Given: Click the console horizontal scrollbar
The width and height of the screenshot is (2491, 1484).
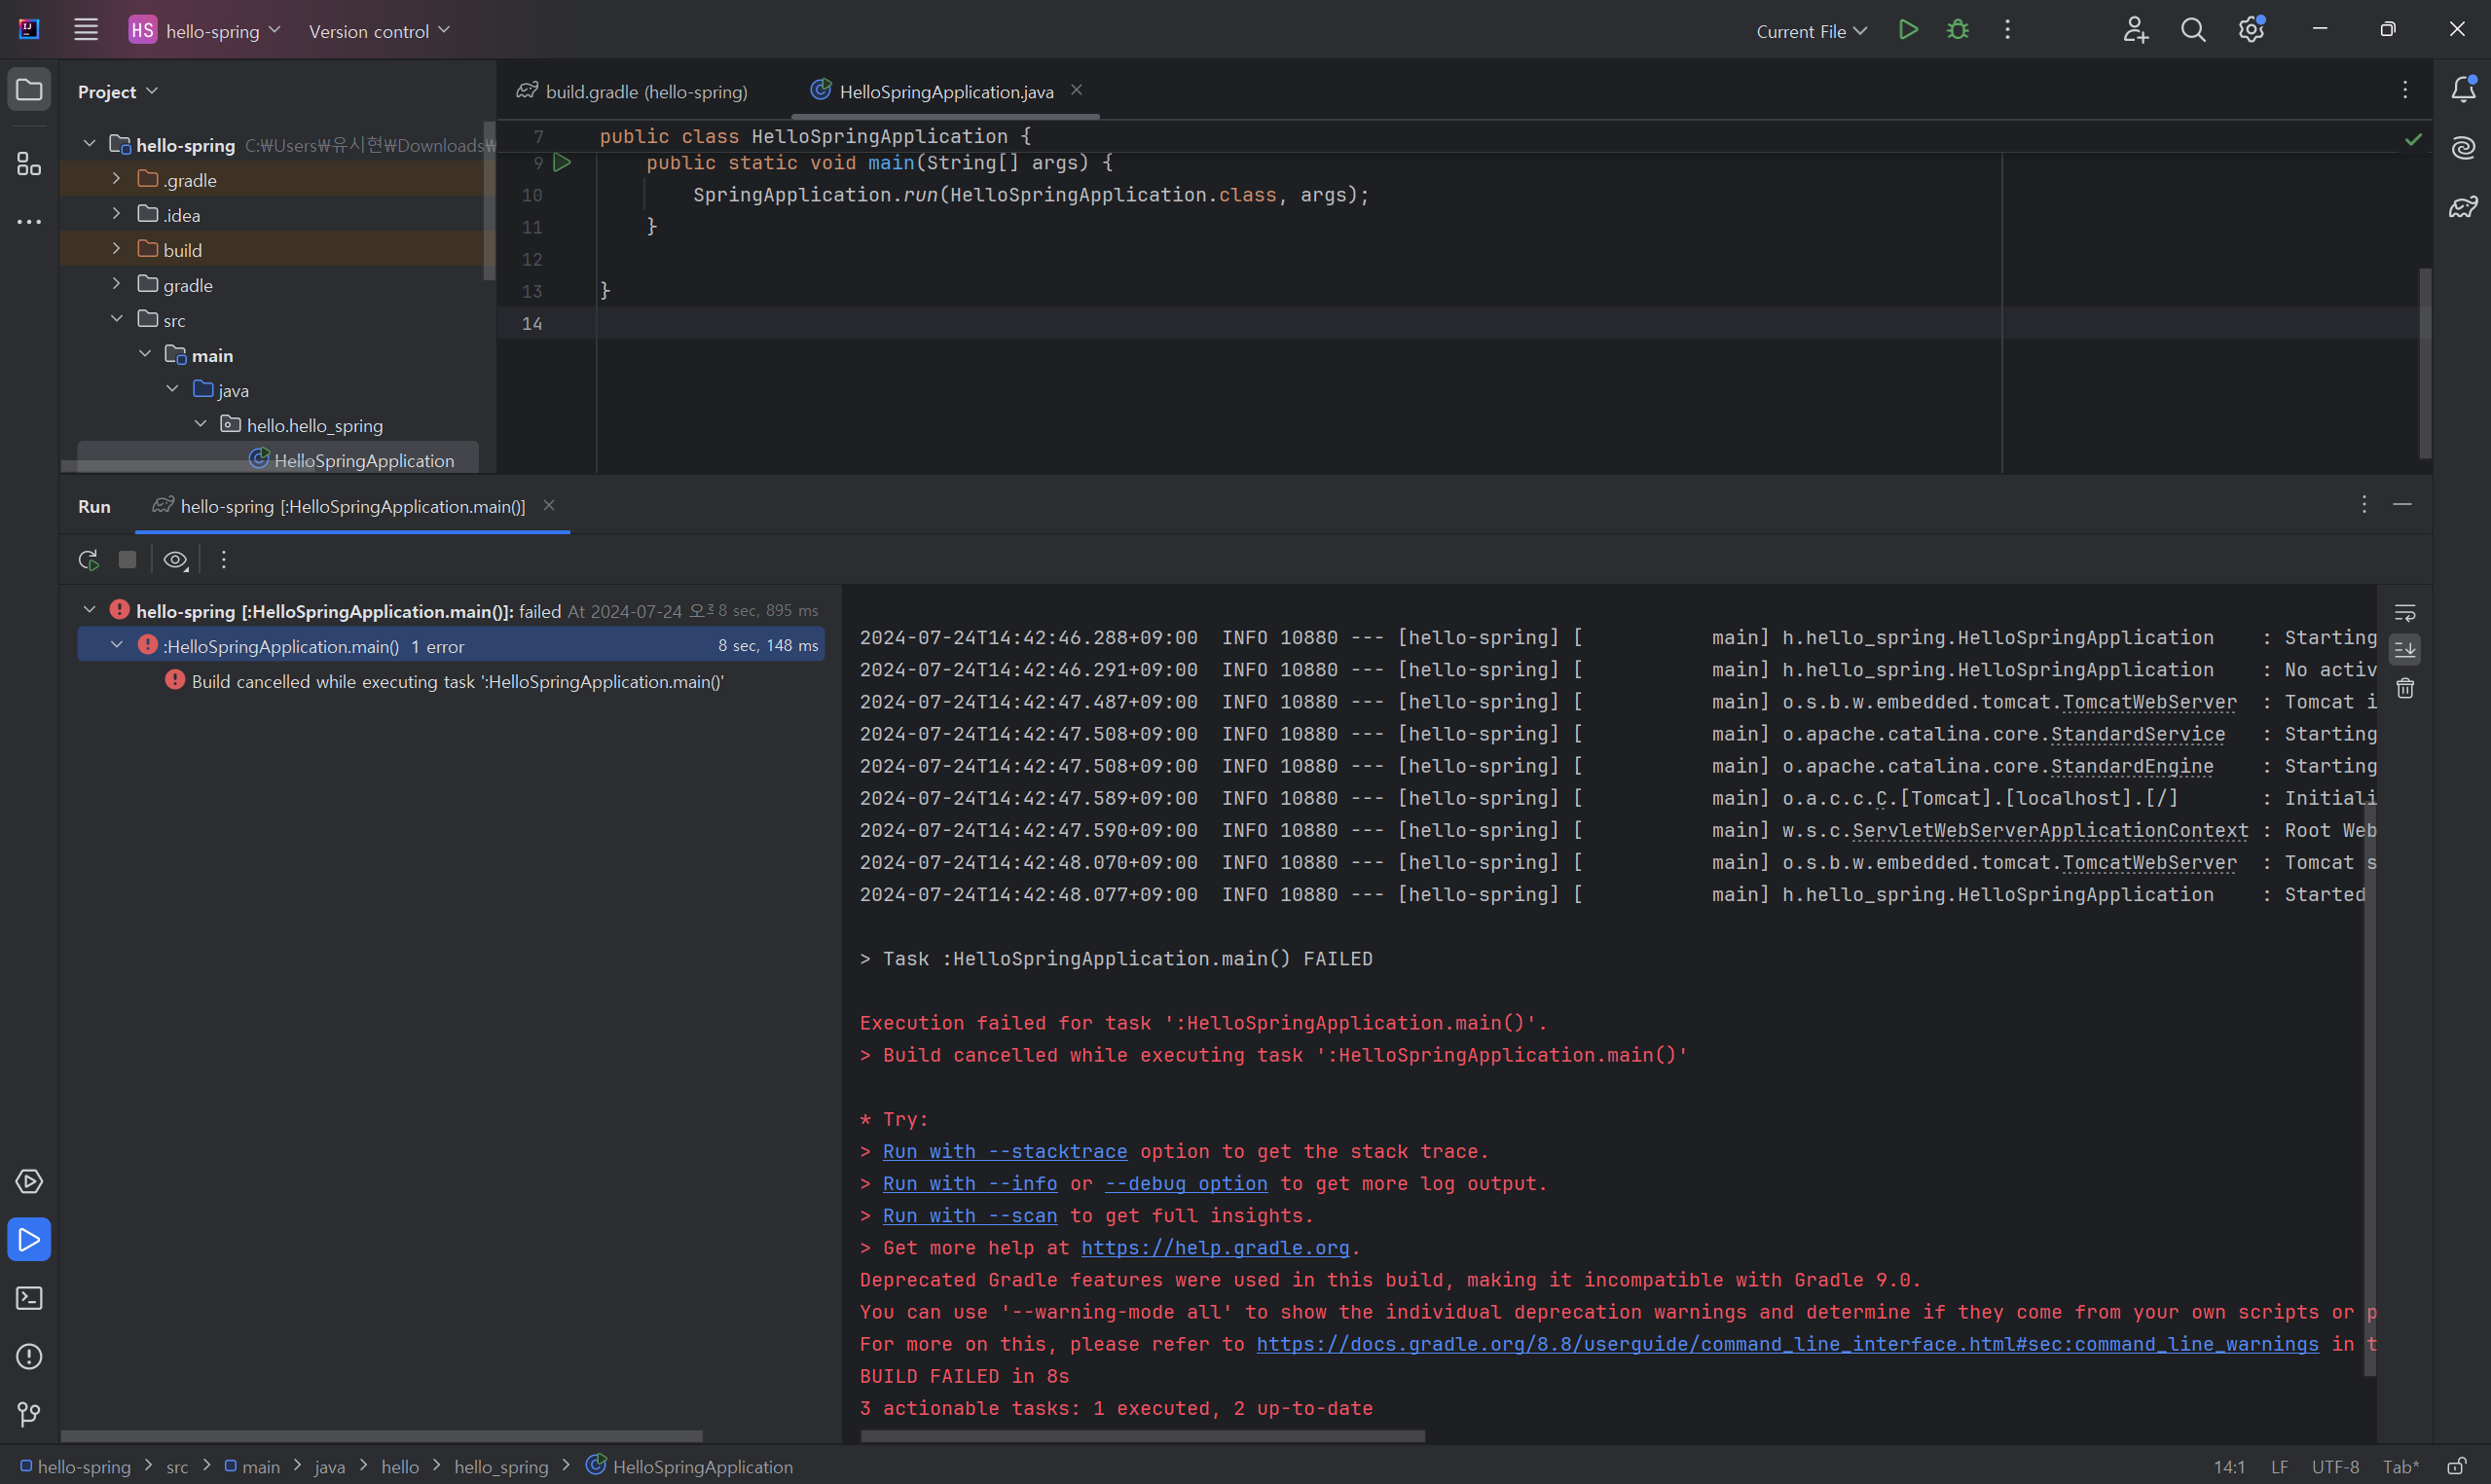Looking at the screenshot, I should (x=1143, y=1436).
